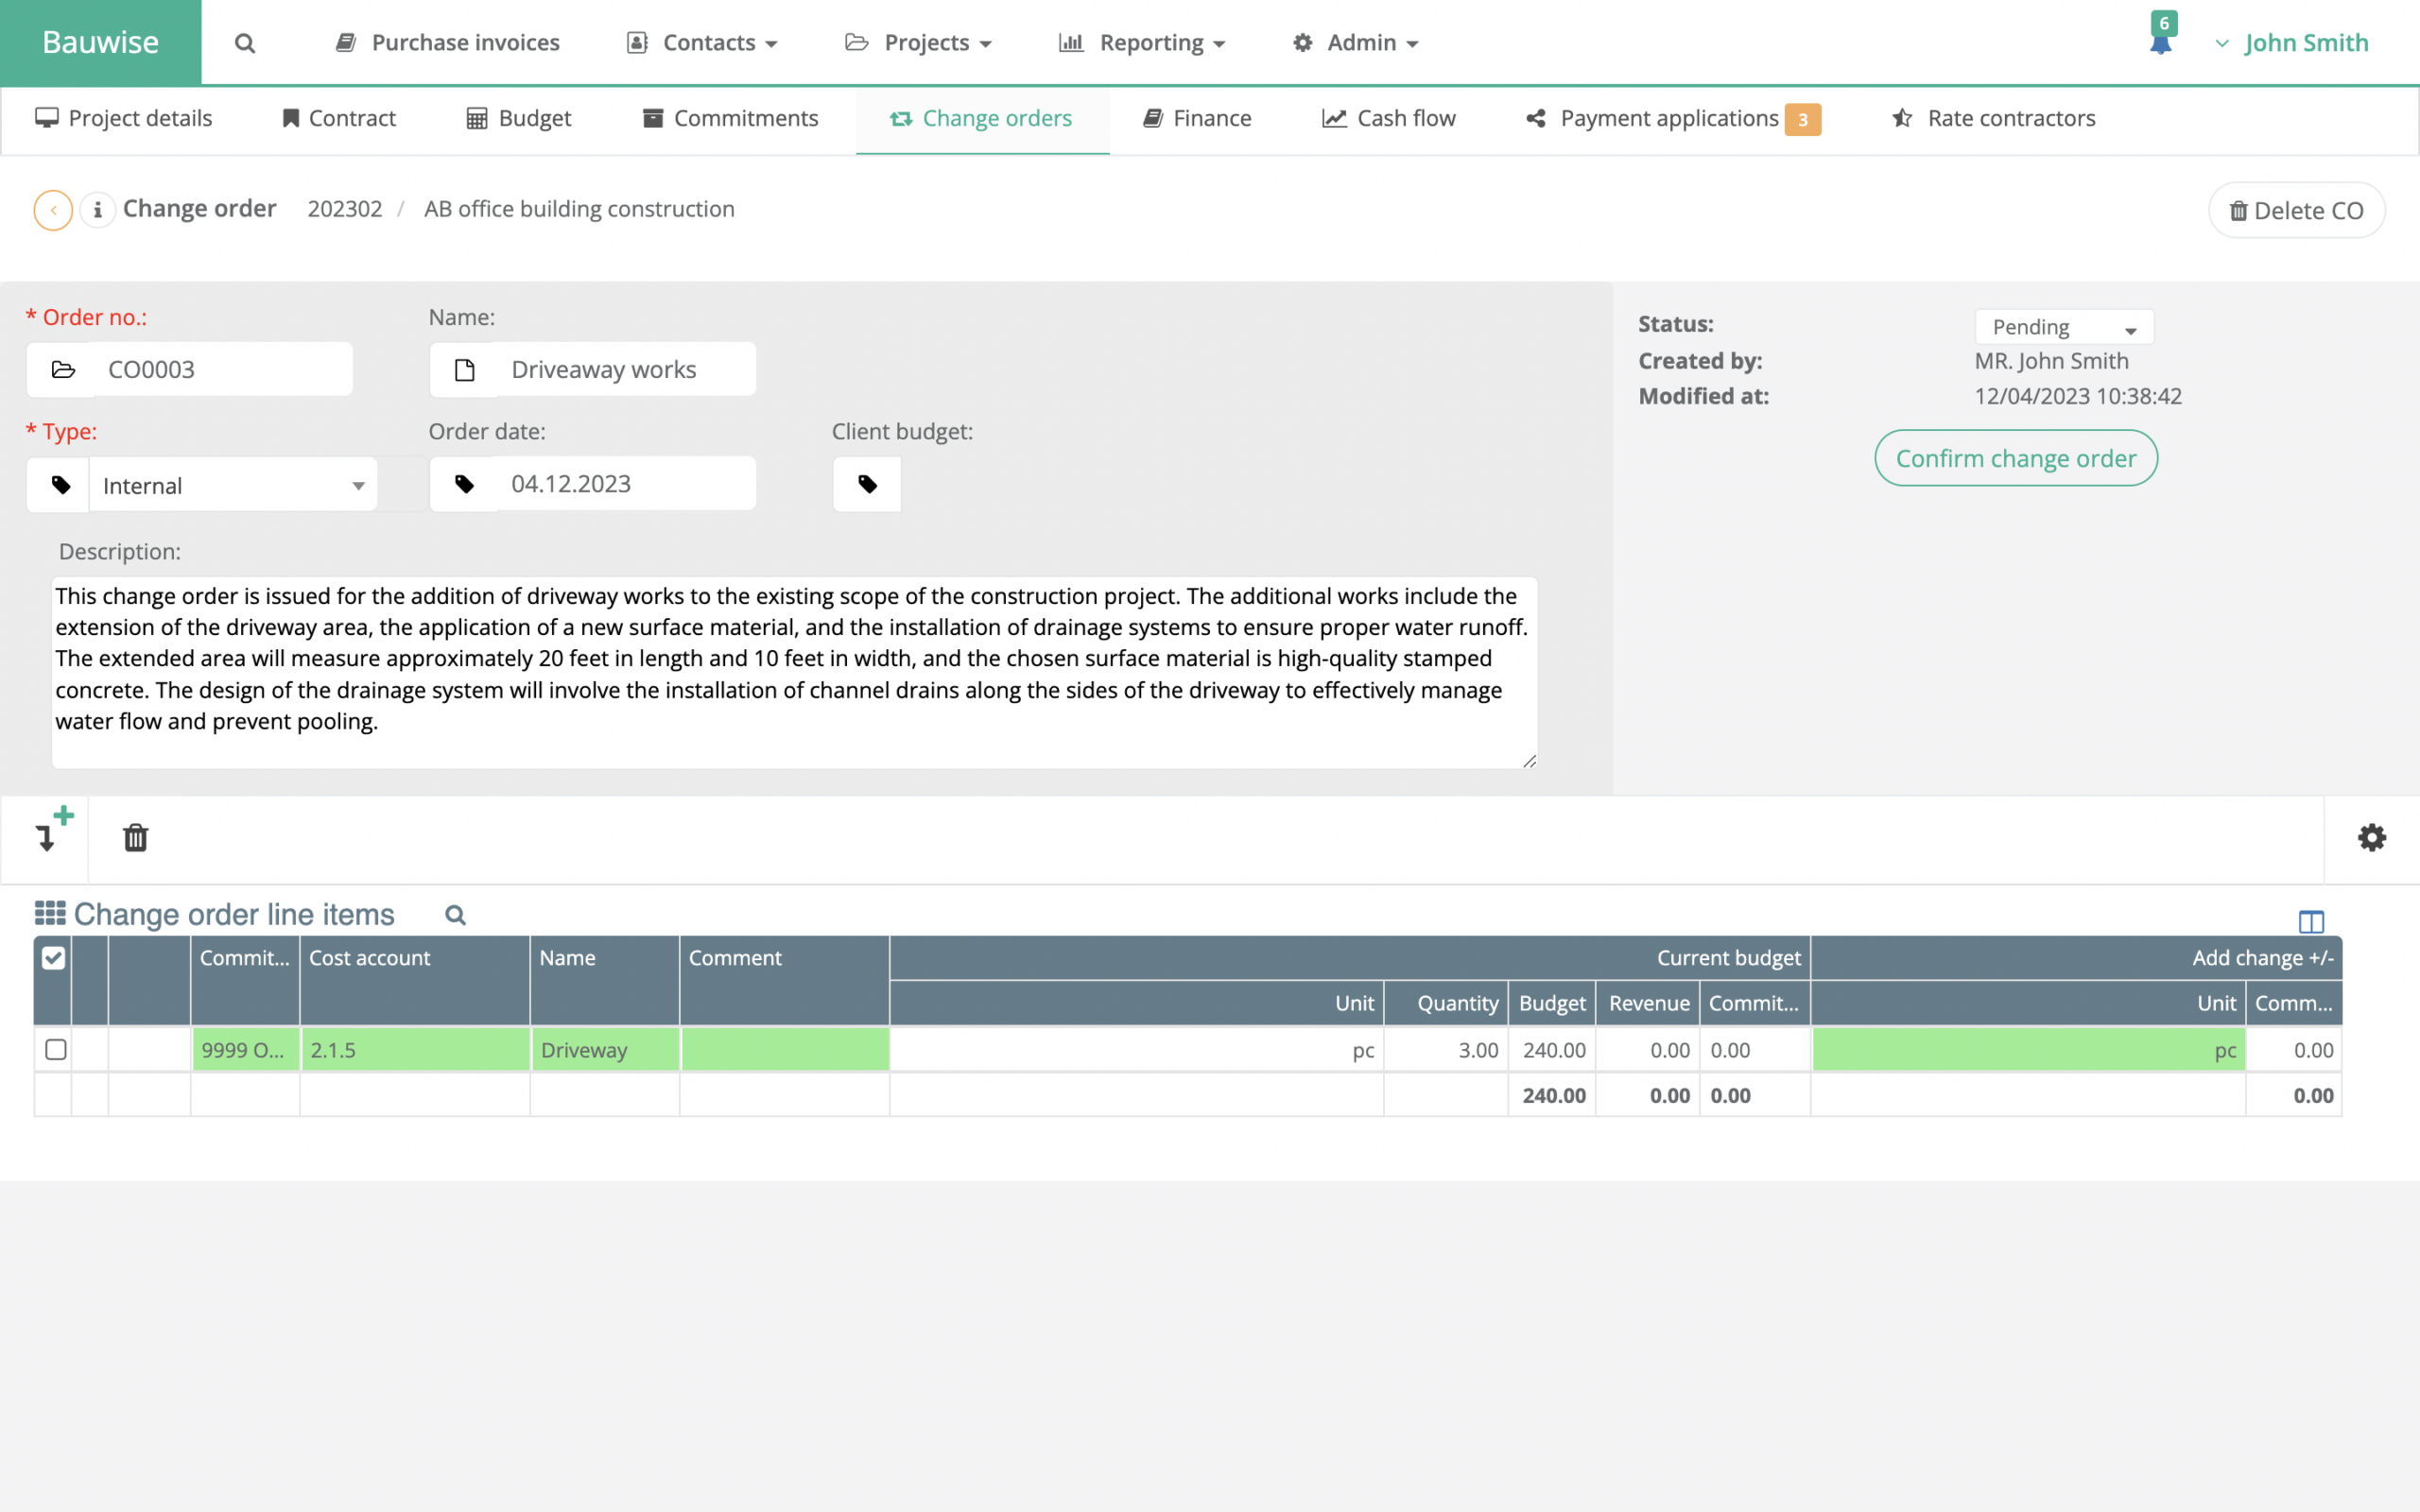Click the Order number input field CO0003
This screenshot has height=1512, width=2420.
point(190,369)
